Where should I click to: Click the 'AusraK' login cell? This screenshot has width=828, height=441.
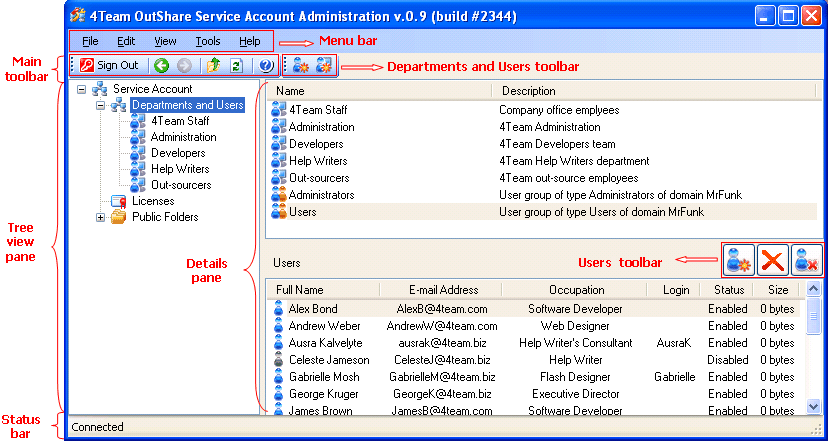[x=674, y=343]
